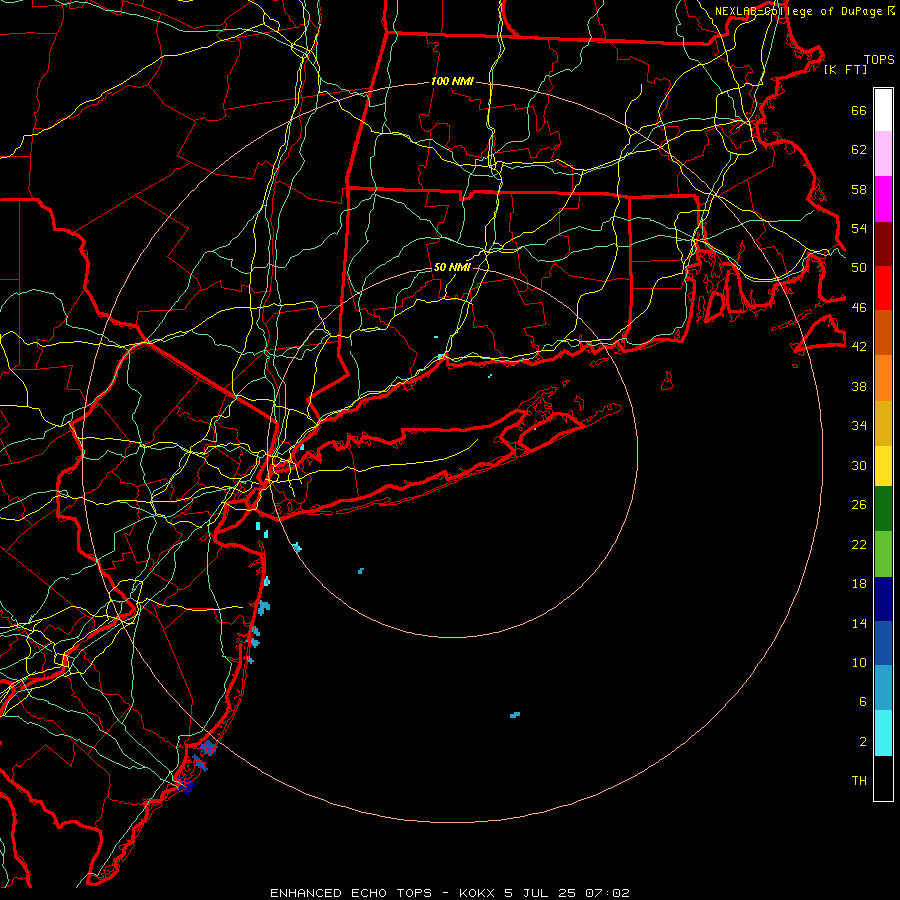Click the '54' legend value
This screenshot has height=900, width=900.
[859, 228]
